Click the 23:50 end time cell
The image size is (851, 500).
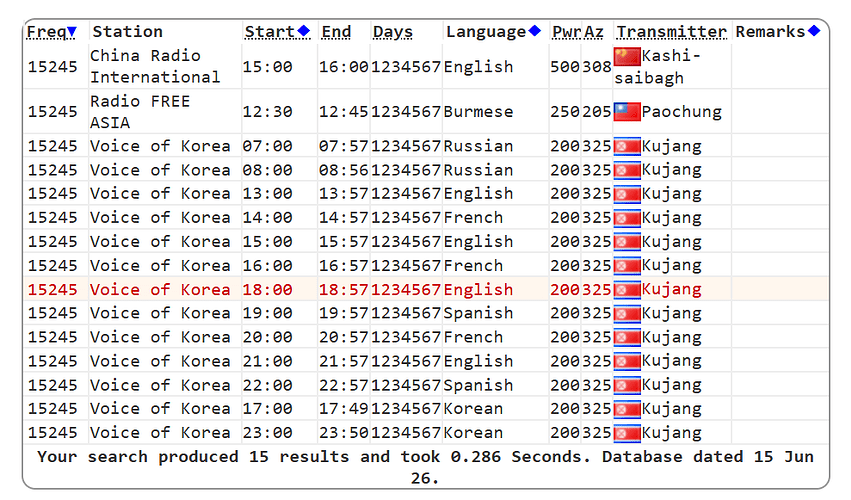(344, 433)
